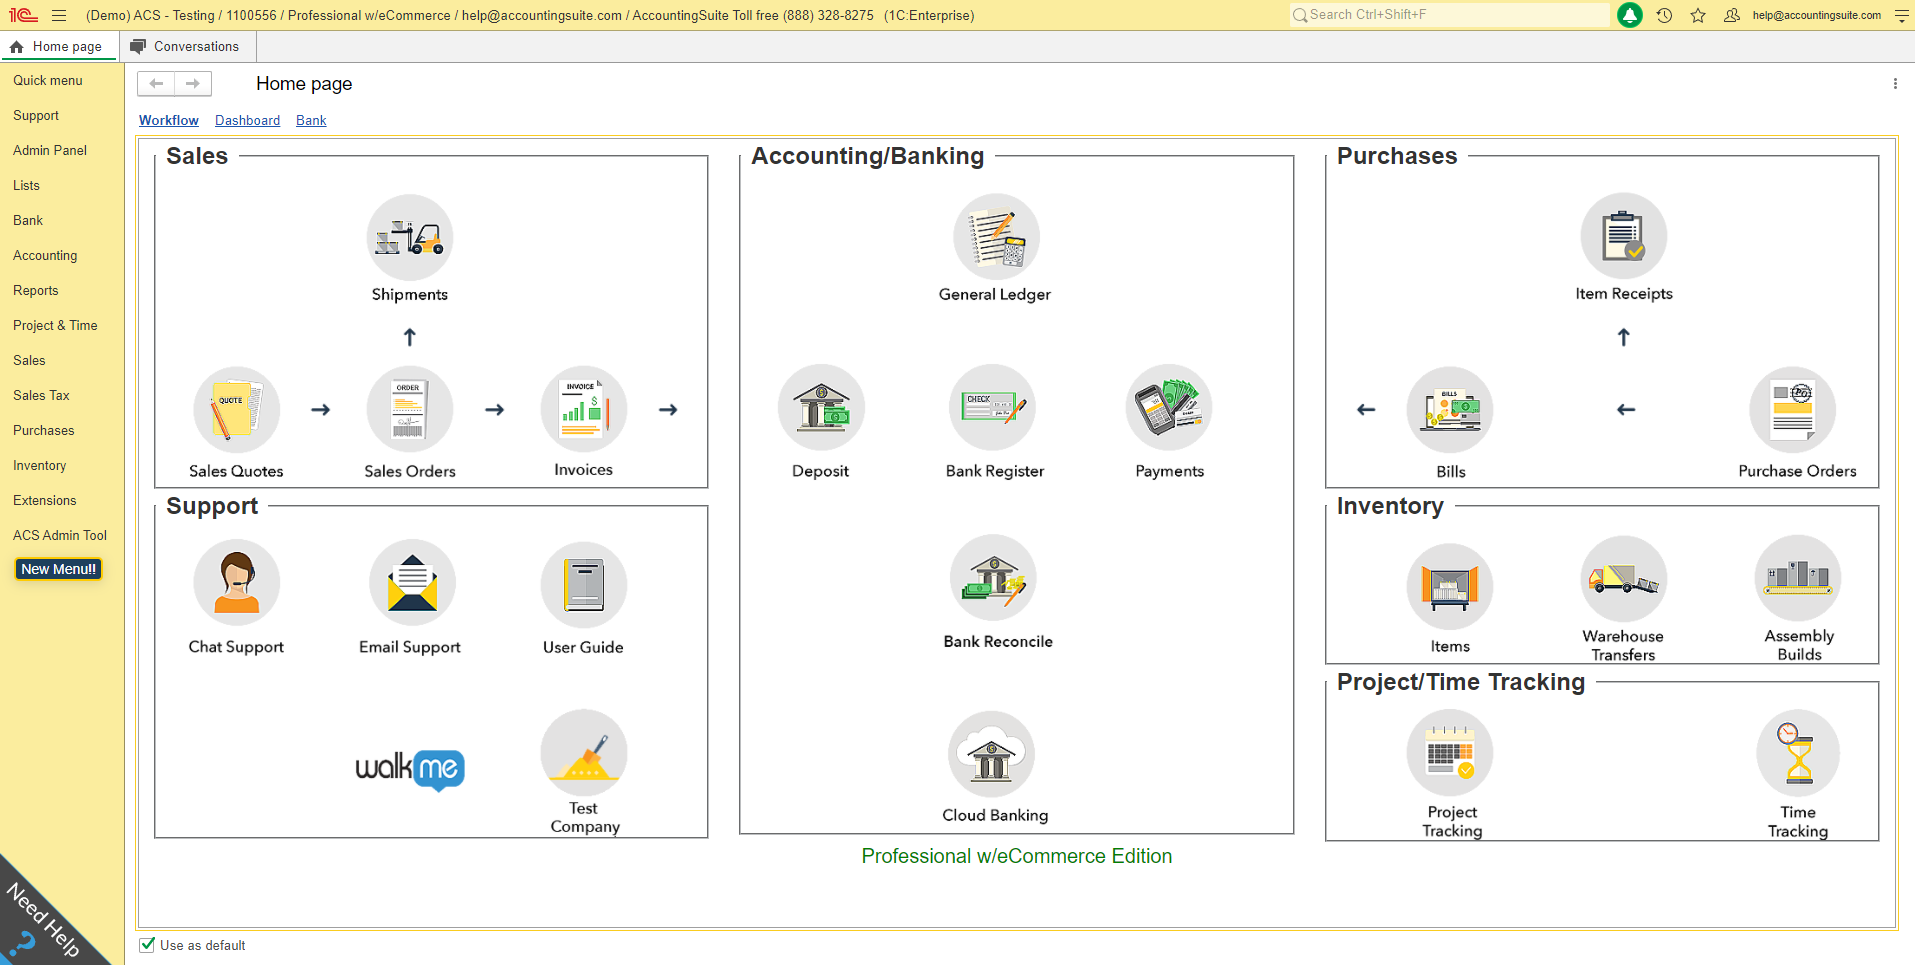Open ACS Admin Tool in sidebar
Image resolution: width=1915 pixels, height=965 pixels.
[x=60, y=535]
